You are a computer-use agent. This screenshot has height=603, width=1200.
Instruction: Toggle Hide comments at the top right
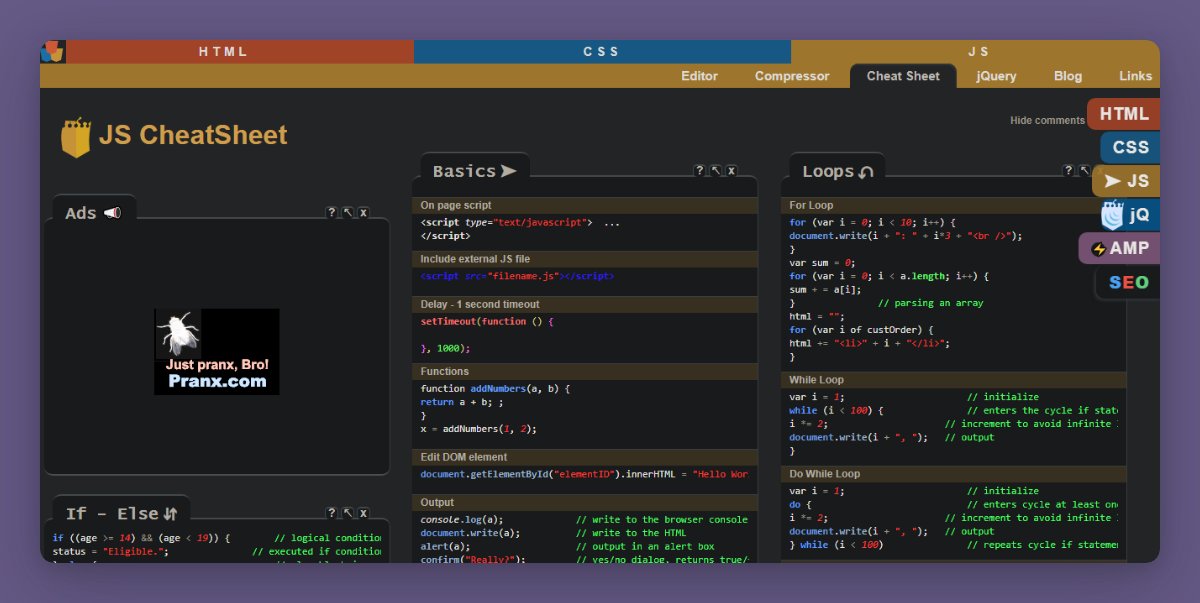click(1047, 119)
